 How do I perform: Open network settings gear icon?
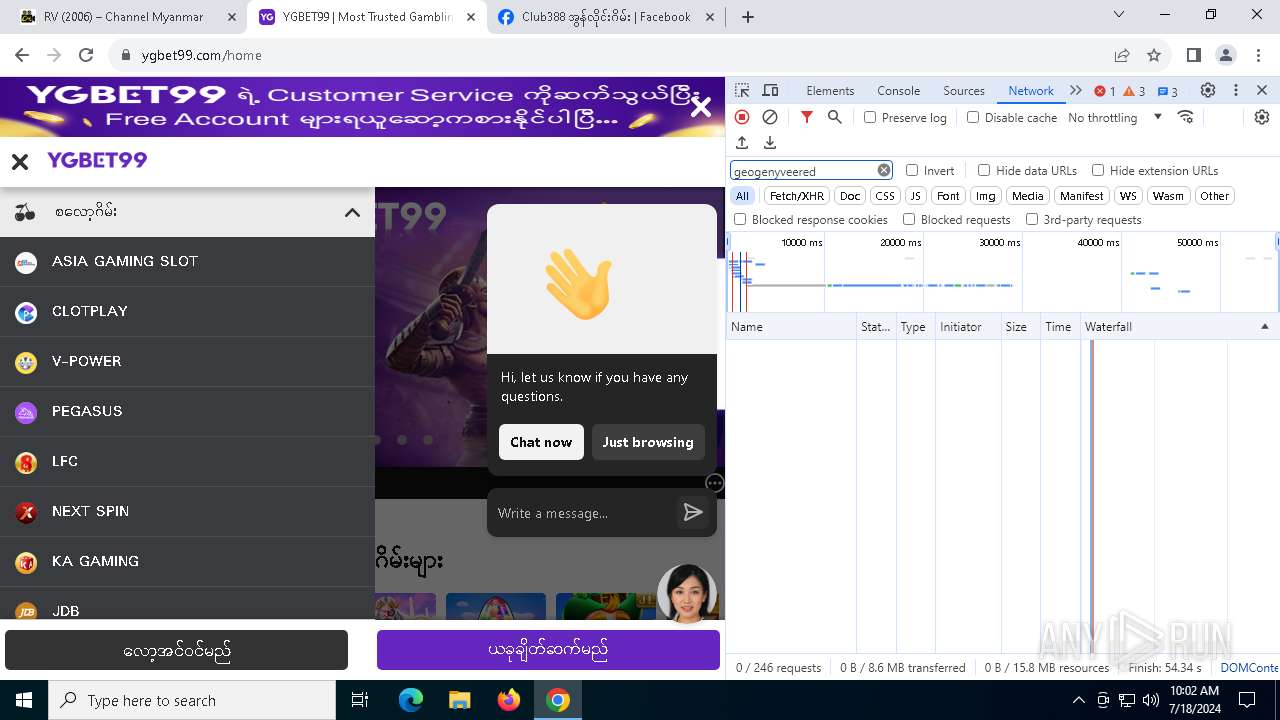tap(1262, 117)
